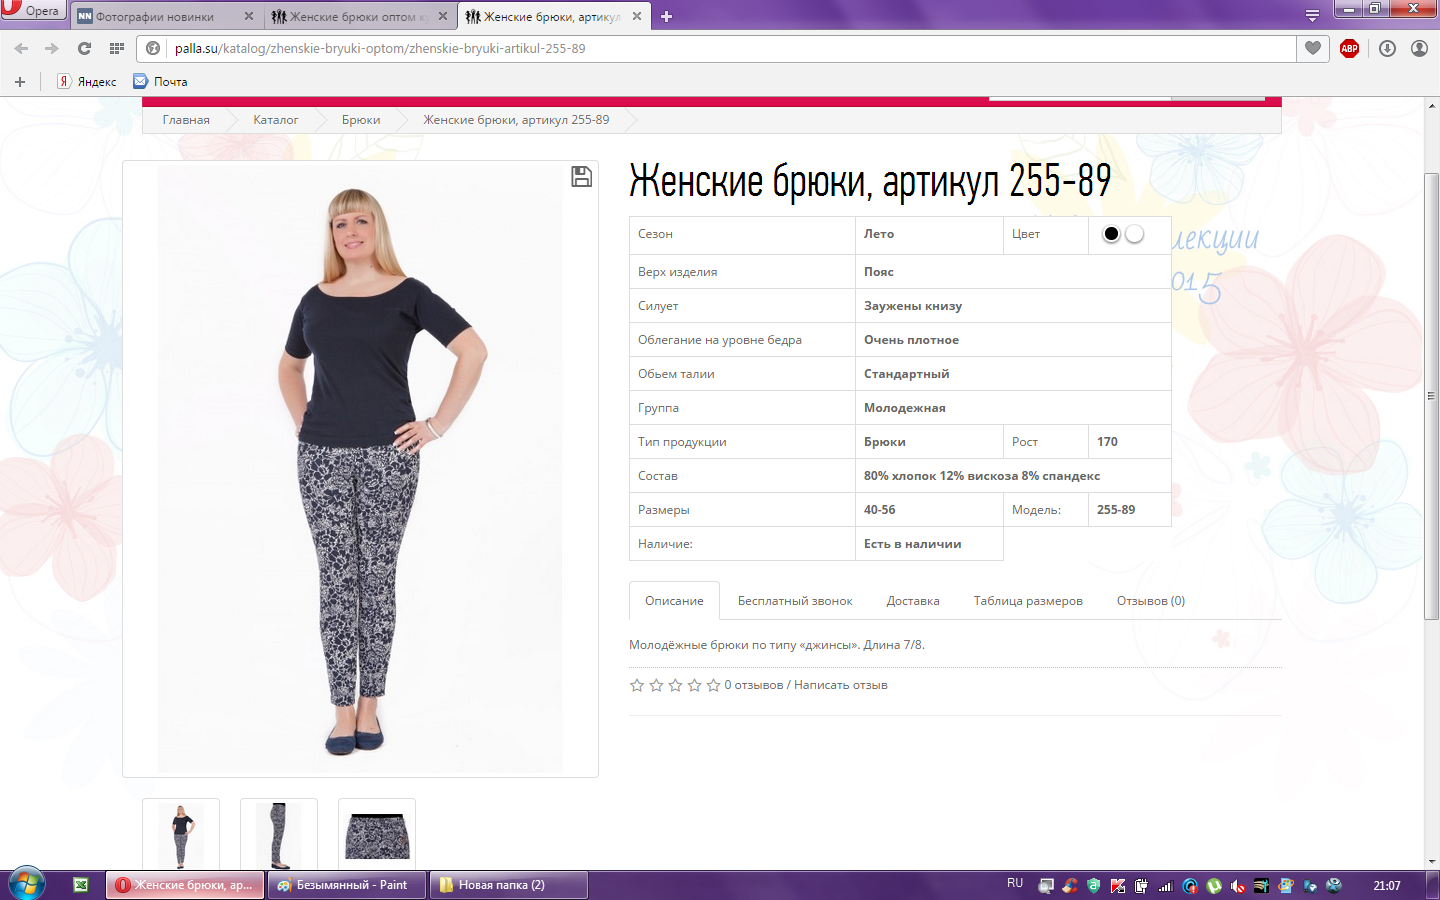Open the Почта bookmark
Viewport: 1440px width, 900px height.
pyautogui.click(x=161, y=82)
